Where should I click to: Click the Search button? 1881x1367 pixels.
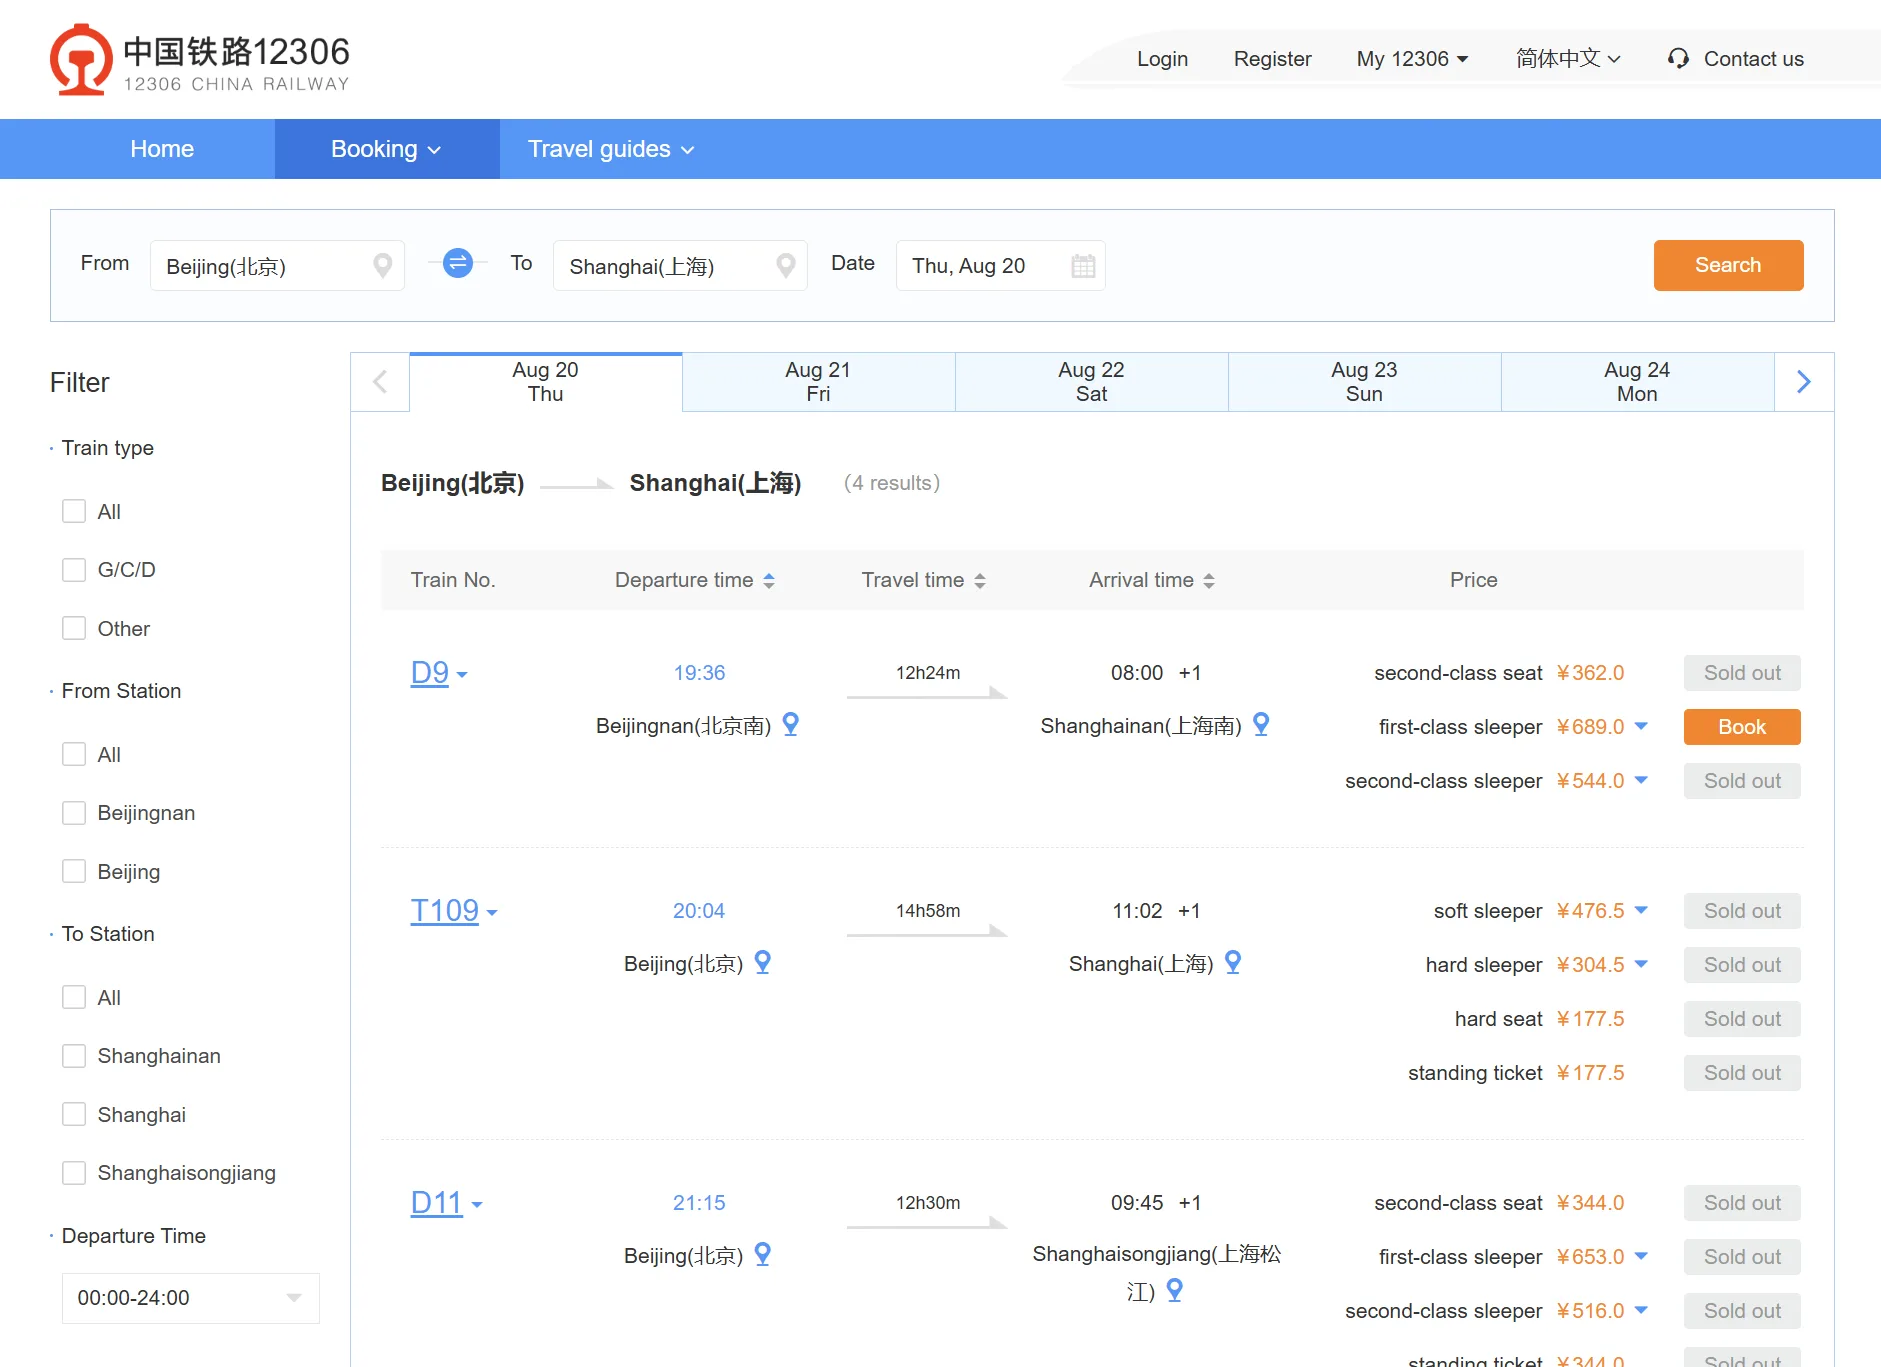coord(1728,265)
